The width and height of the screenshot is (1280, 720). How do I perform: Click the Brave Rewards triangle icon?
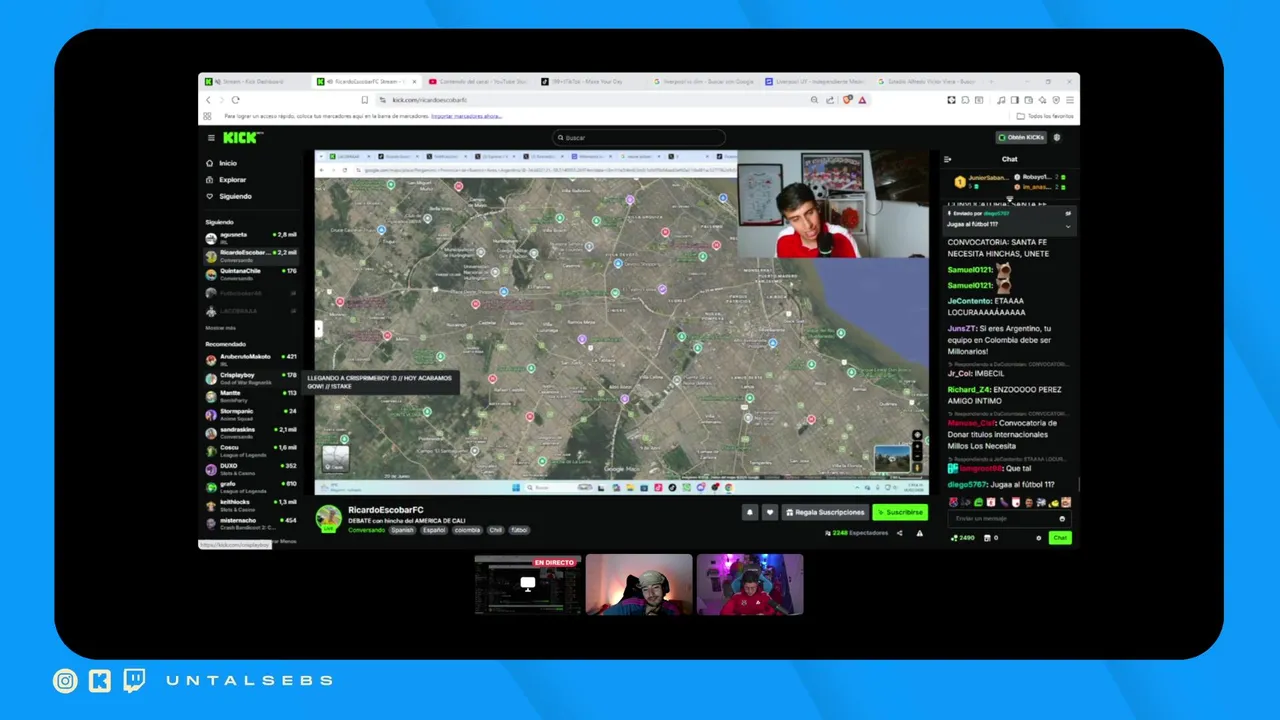[862, 100]
